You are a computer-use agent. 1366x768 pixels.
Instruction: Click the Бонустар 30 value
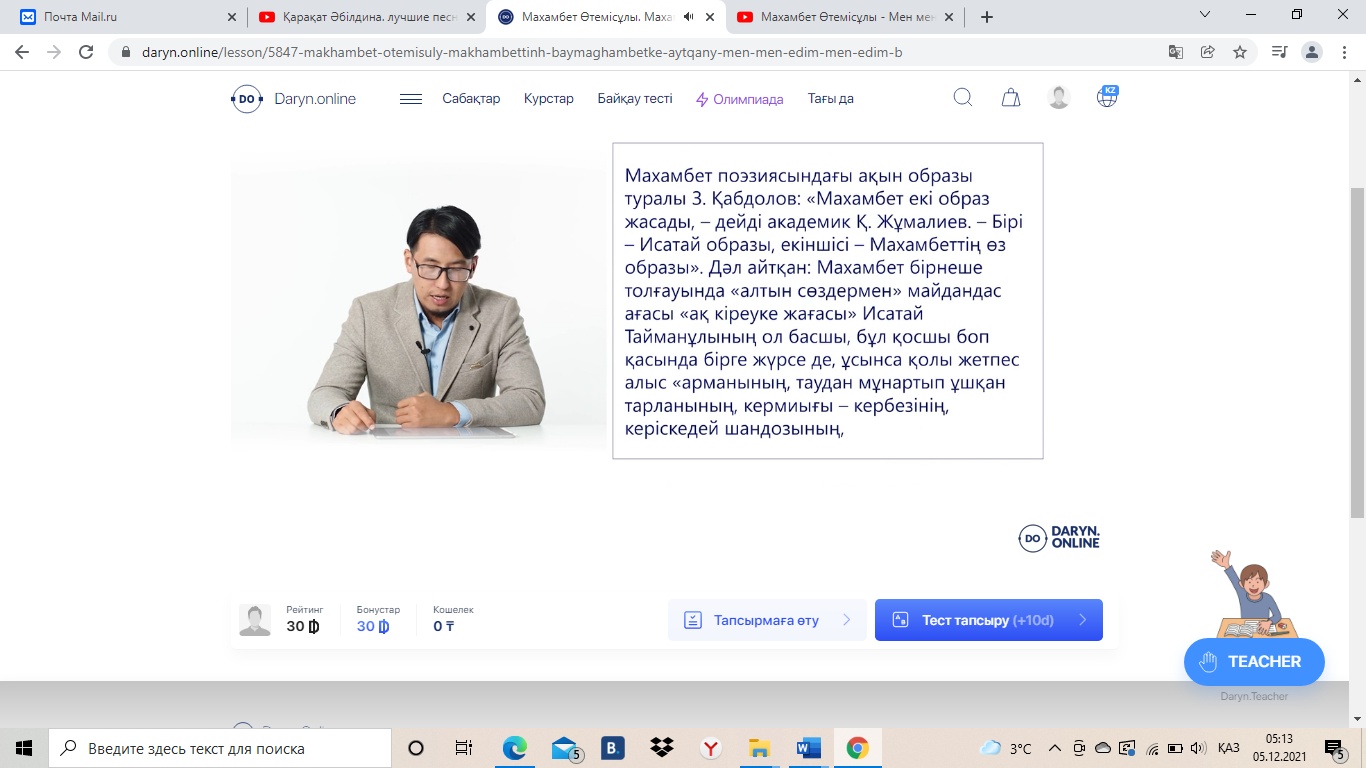(x=373, y=627)
